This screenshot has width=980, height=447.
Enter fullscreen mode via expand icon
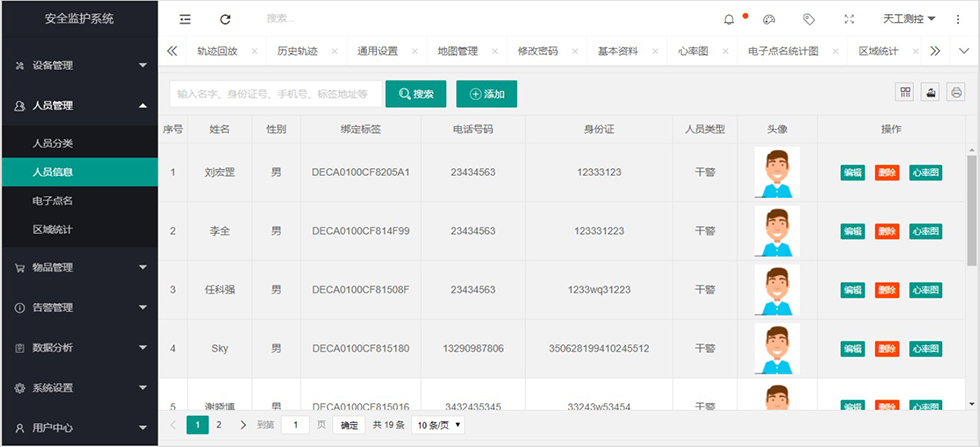tap(849, 19)
